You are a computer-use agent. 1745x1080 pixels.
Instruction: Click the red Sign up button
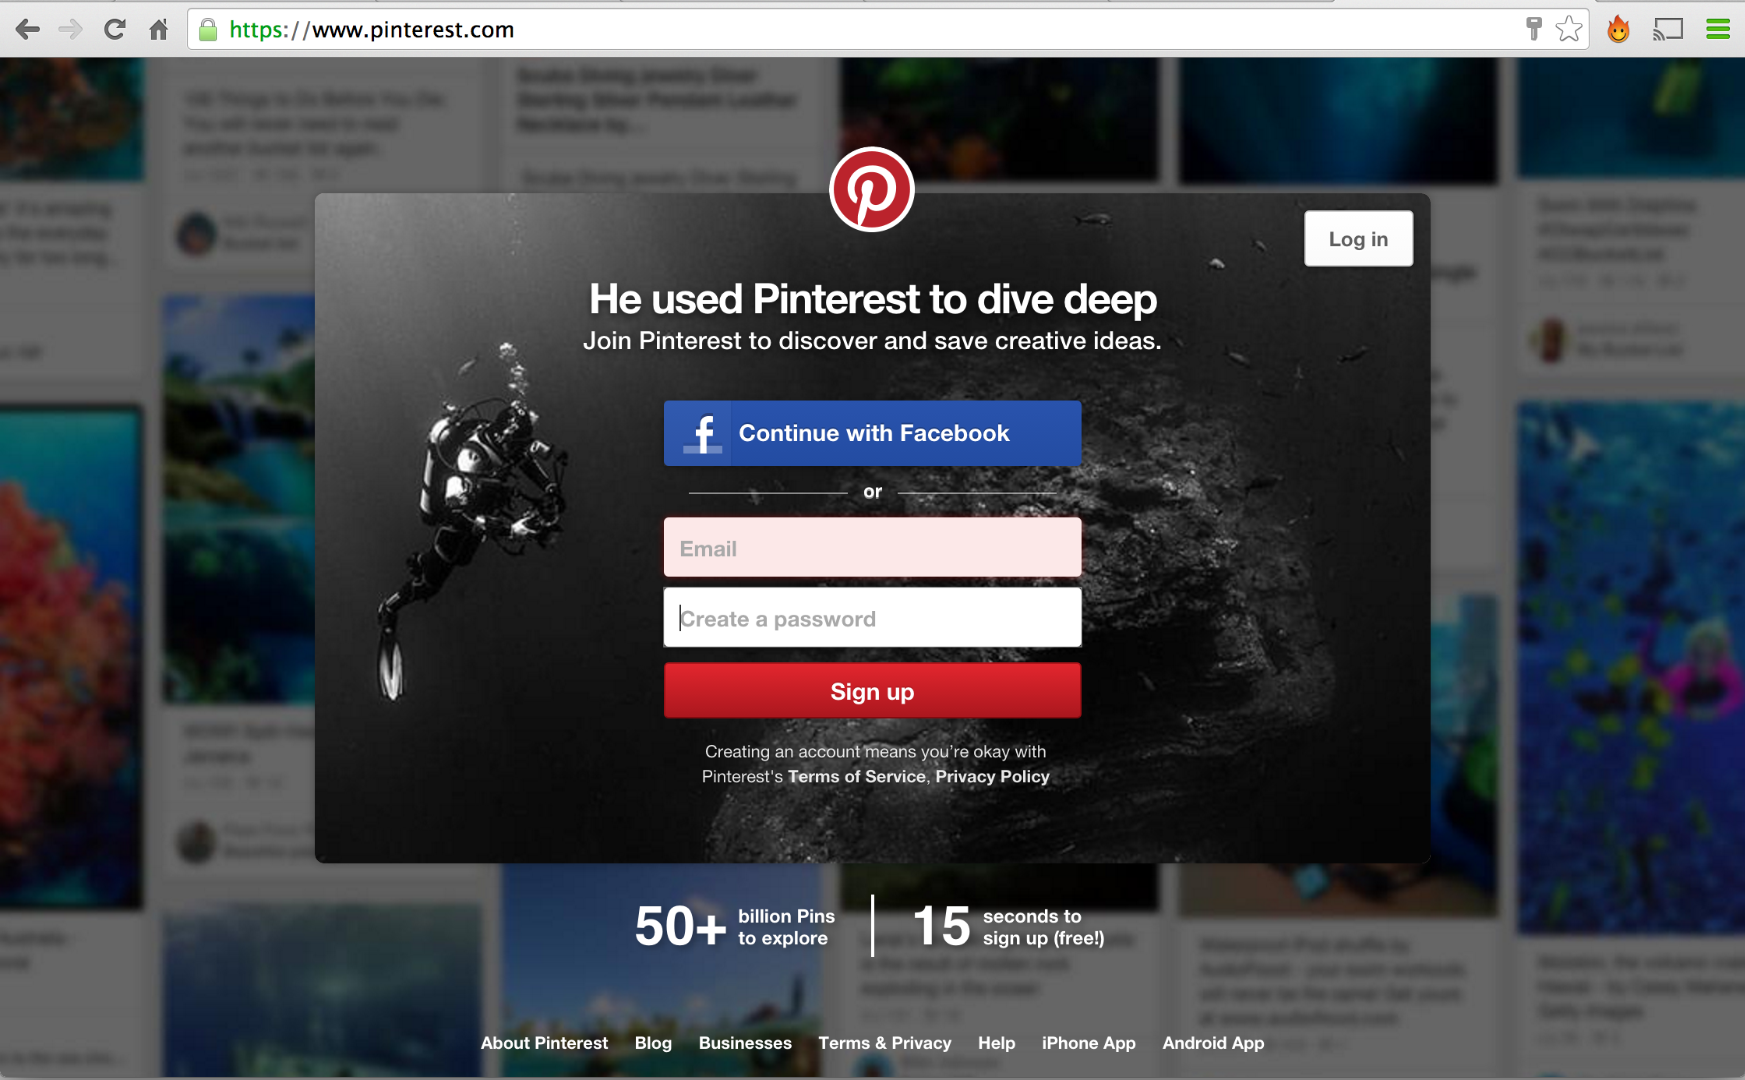[872, 691]
